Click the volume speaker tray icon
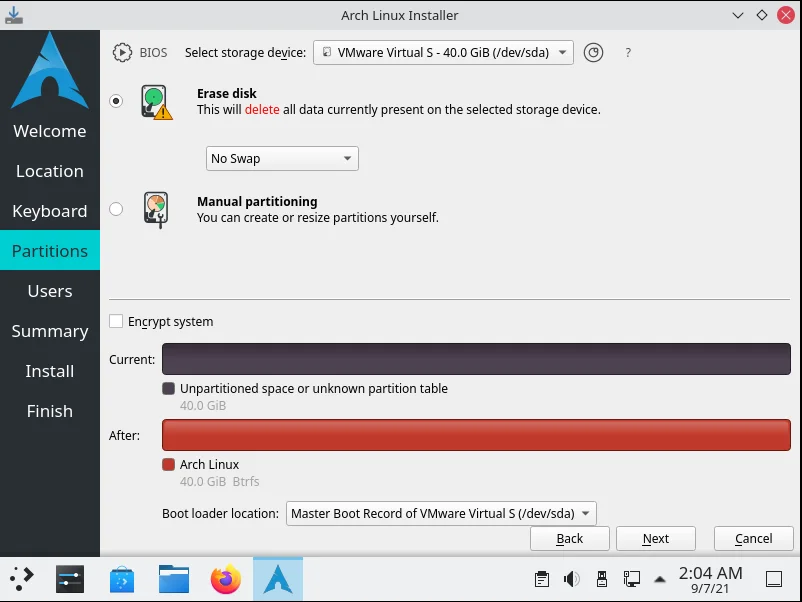The height and width of the screenshot is (602, 802). [571, 578]
